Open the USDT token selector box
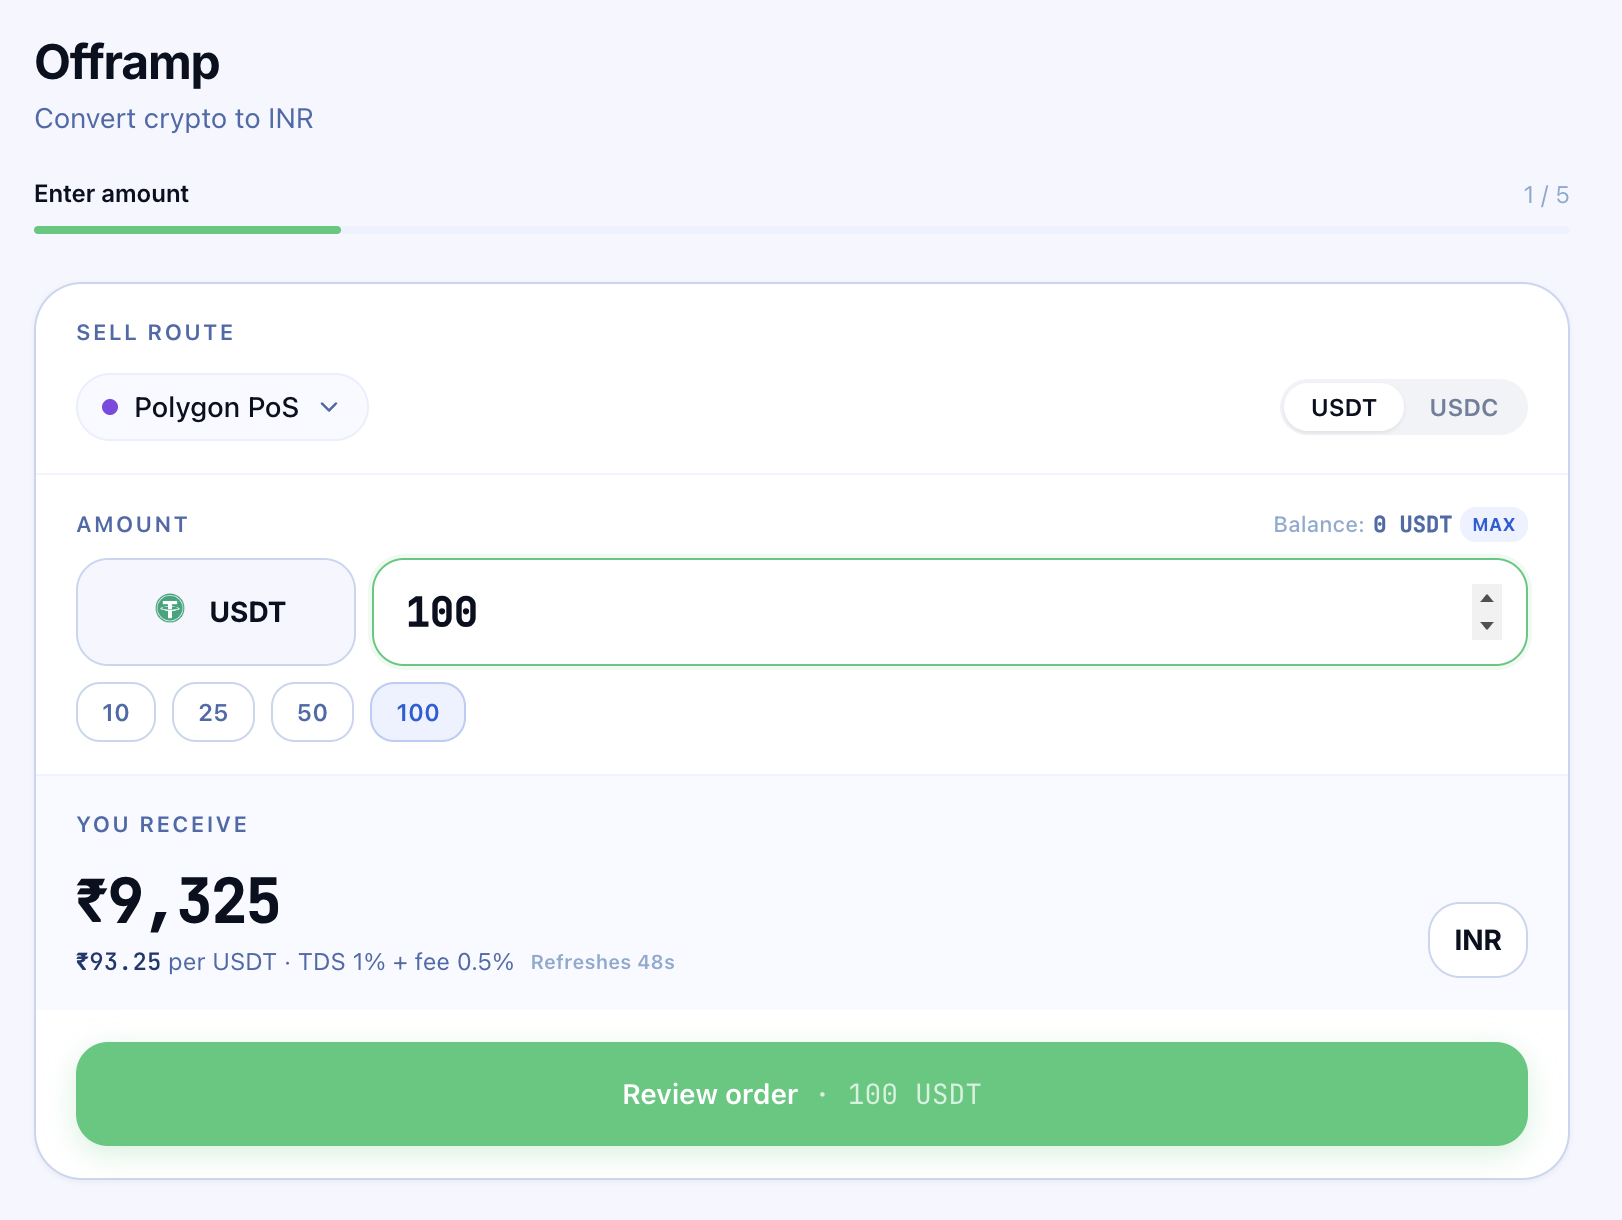 tap(216, 612)
